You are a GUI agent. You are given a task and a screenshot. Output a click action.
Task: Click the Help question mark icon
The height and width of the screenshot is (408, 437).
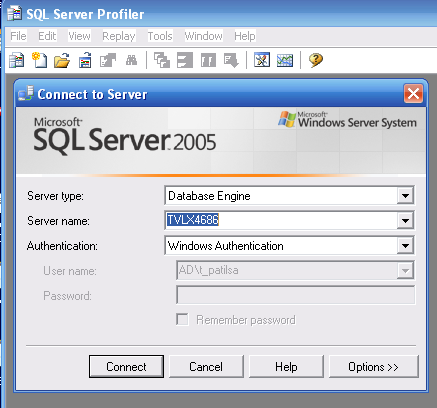coord(316,60)
